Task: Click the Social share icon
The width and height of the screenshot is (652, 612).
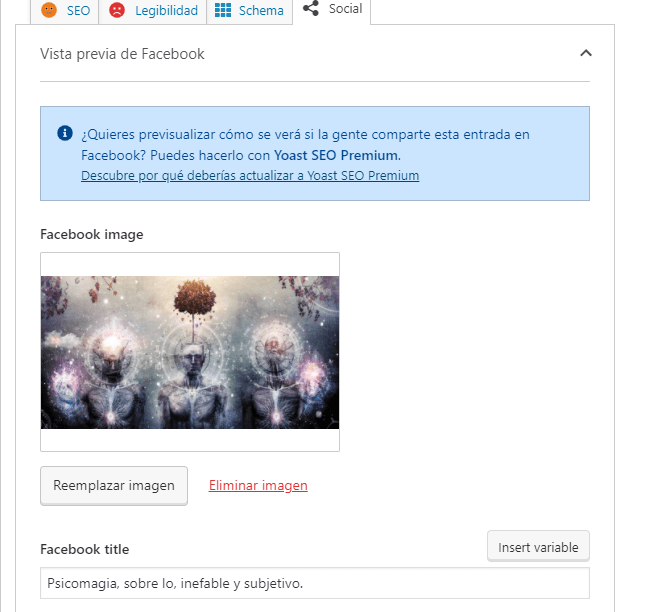Action: tap(311, 8)
